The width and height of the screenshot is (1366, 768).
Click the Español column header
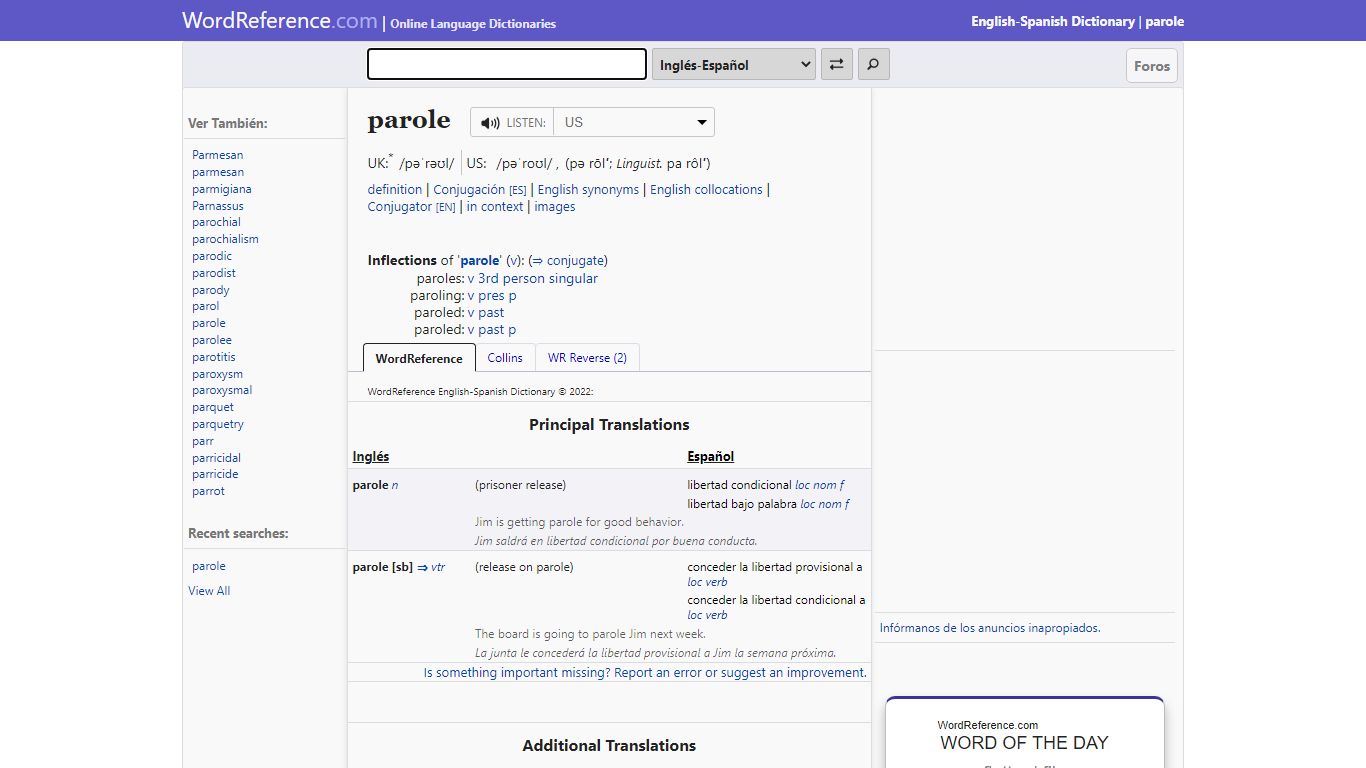point(710,456)
